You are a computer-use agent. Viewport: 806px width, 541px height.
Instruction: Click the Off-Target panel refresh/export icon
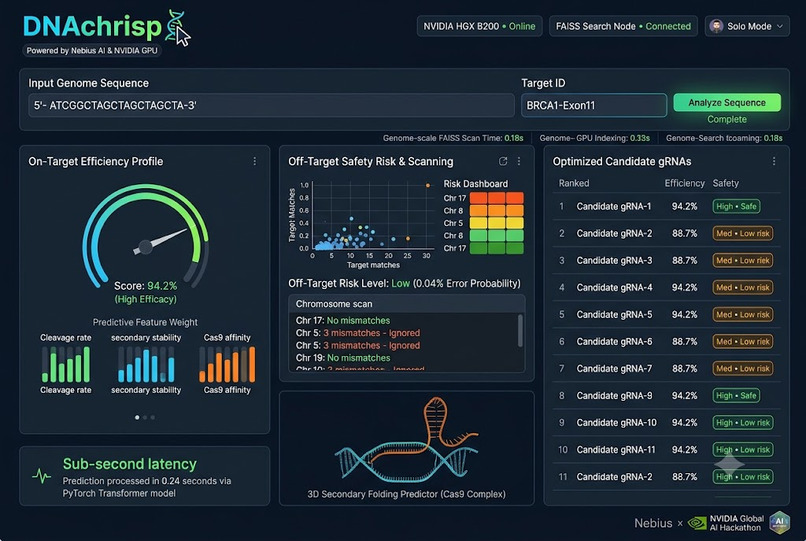click(x=503, y=161)
